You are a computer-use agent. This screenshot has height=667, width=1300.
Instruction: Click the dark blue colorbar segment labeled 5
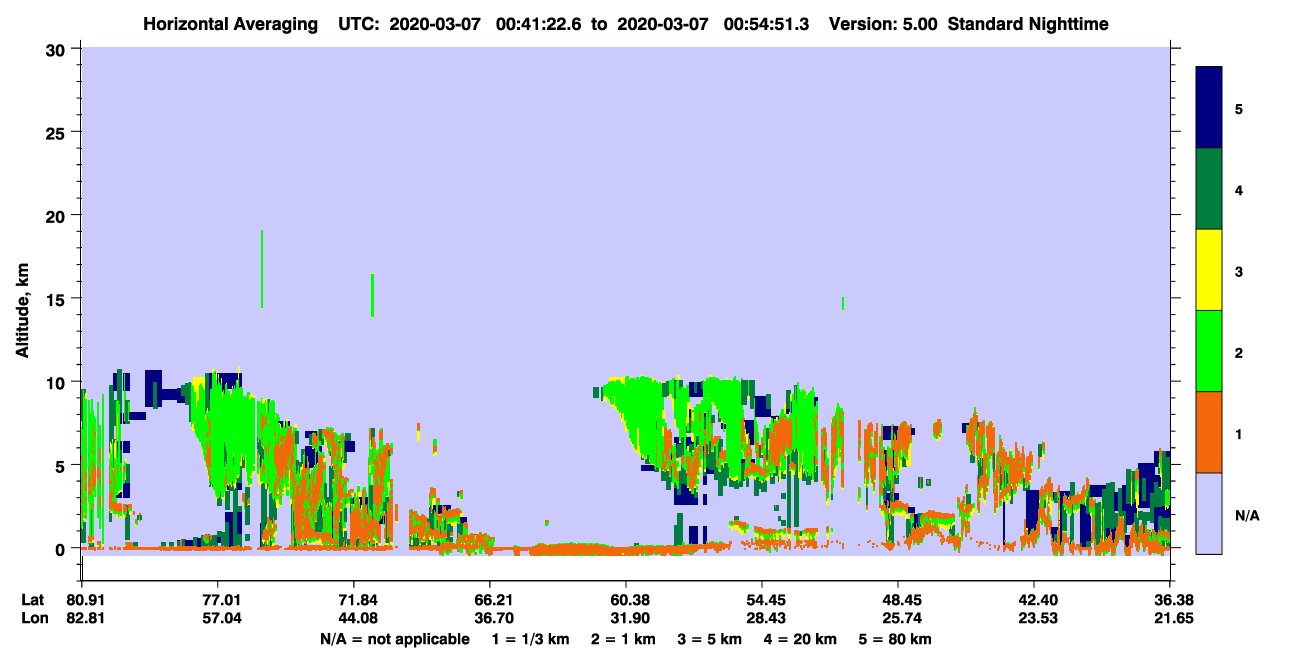click(x=1209, y=108)
